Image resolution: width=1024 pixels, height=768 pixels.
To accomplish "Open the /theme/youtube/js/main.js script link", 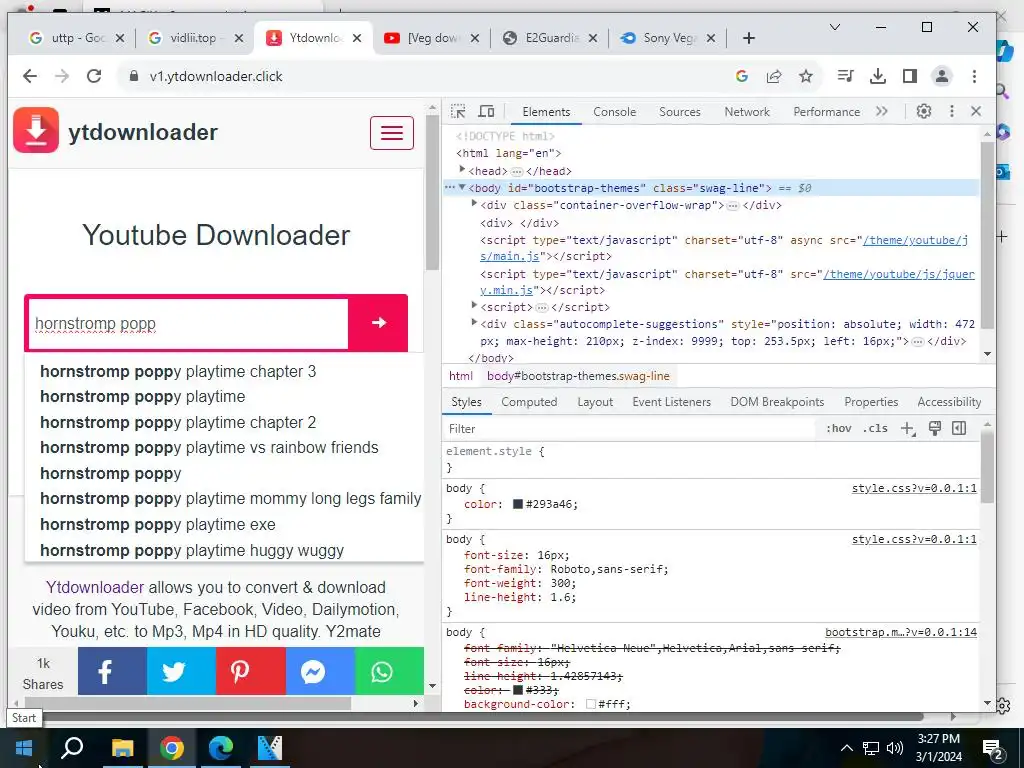I will coord(915,240).
